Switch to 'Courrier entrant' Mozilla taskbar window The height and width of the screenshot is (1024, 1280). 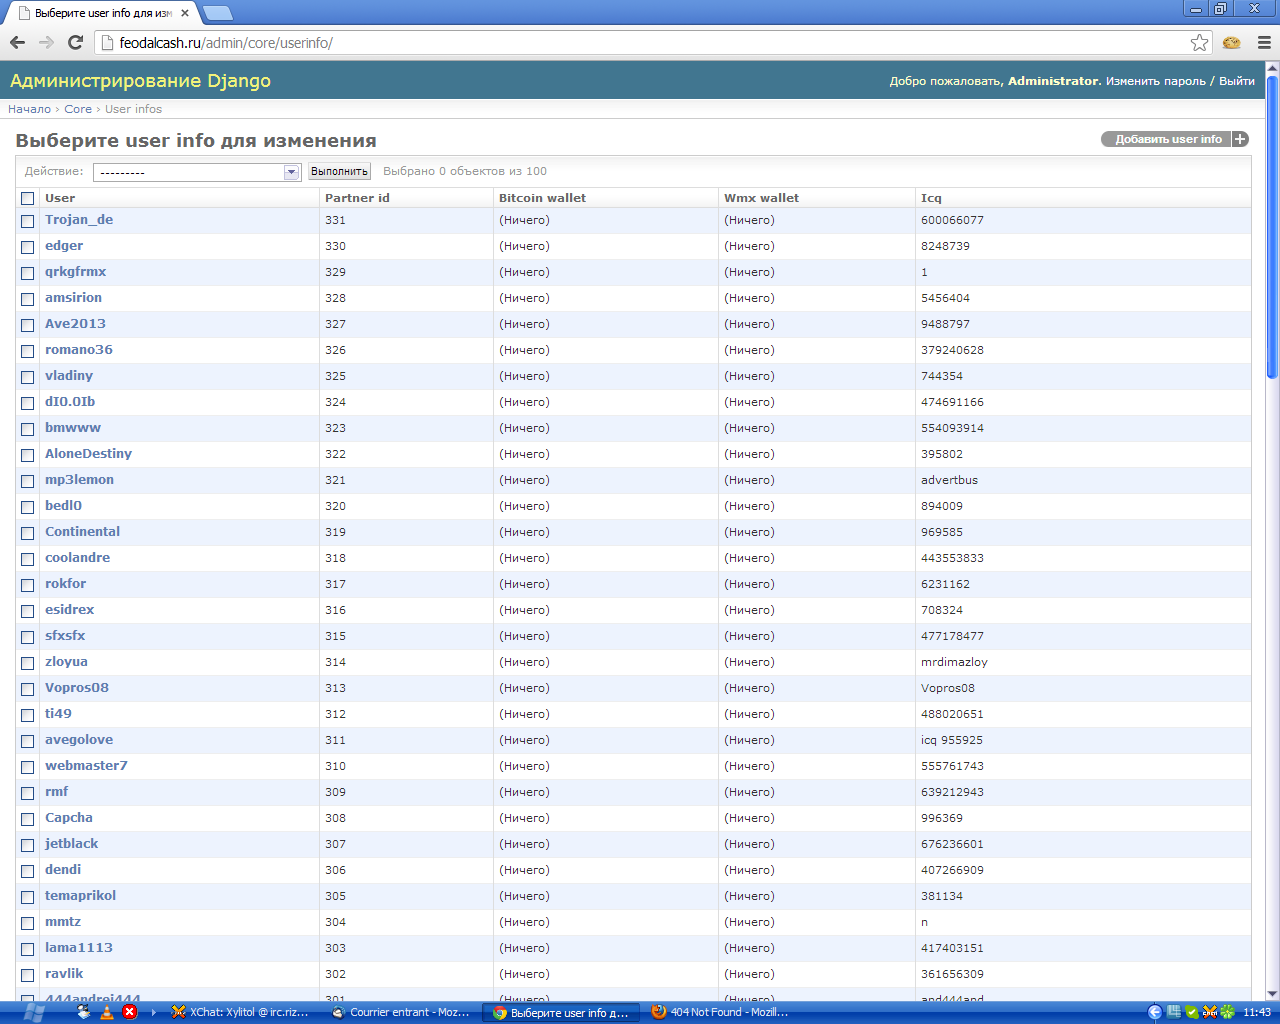[x=400, y=1012]
